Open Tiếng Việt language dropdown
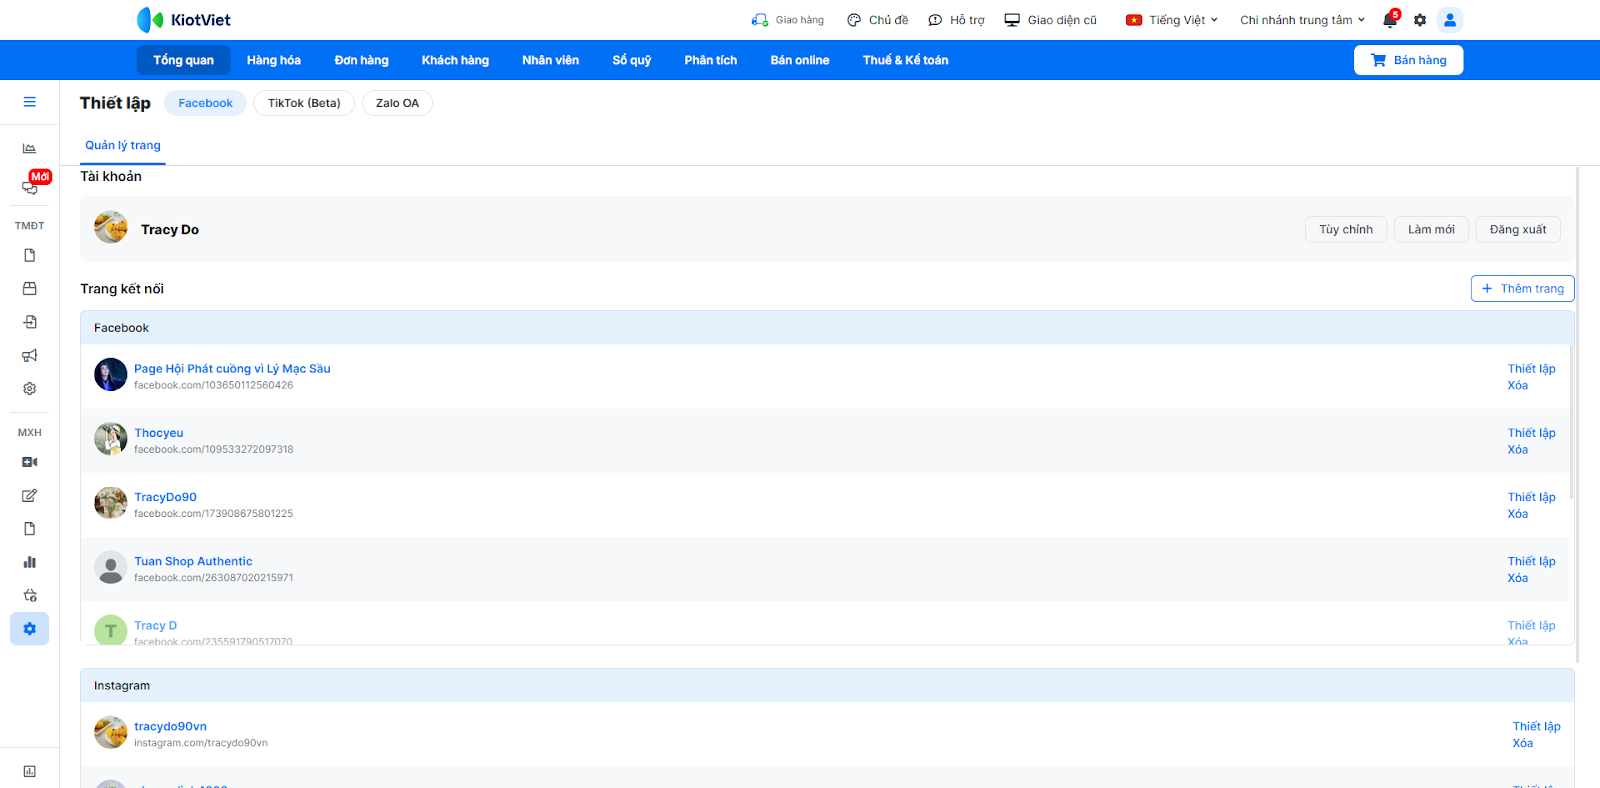Screen dimensions: 1600x788 click(1172, 20)
